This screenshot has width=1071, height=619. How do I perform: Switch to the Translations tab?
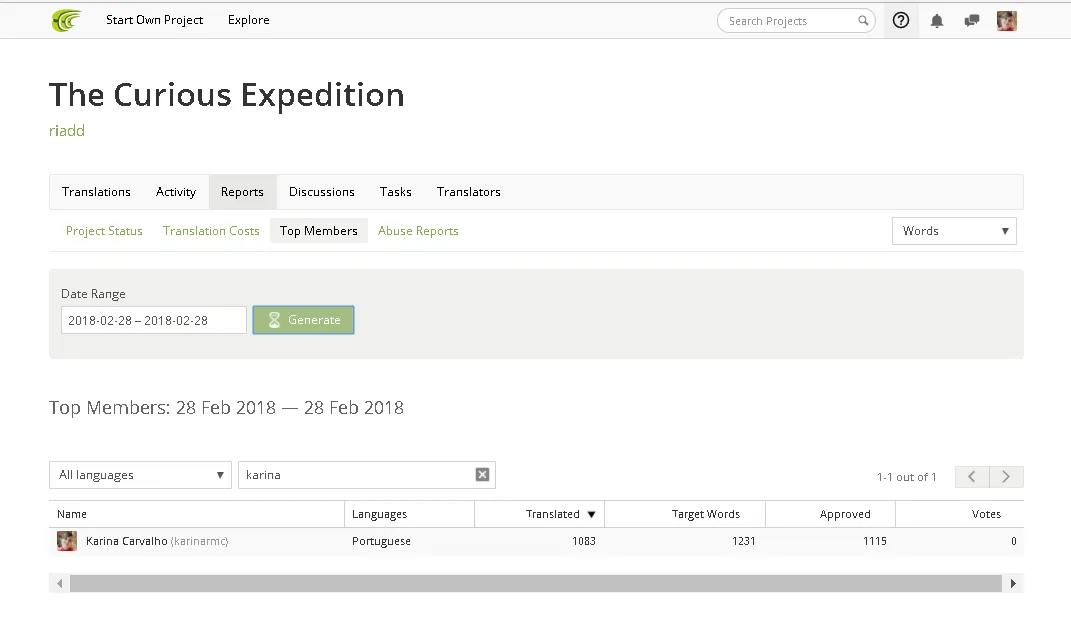(96, 192)
